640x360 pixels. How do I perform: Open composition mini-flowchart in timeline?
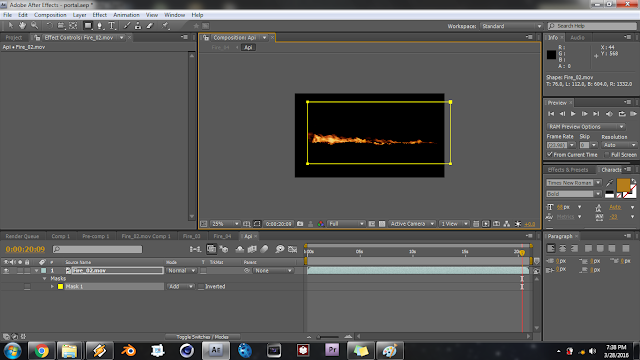[x=195, y=249]
